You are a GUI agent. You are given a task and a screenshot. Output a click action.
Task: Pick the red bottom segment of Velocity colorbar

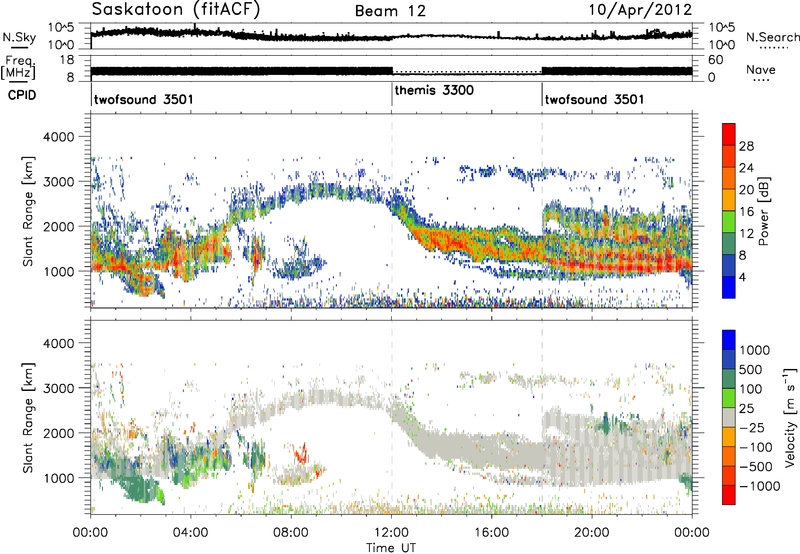[729, 495]
